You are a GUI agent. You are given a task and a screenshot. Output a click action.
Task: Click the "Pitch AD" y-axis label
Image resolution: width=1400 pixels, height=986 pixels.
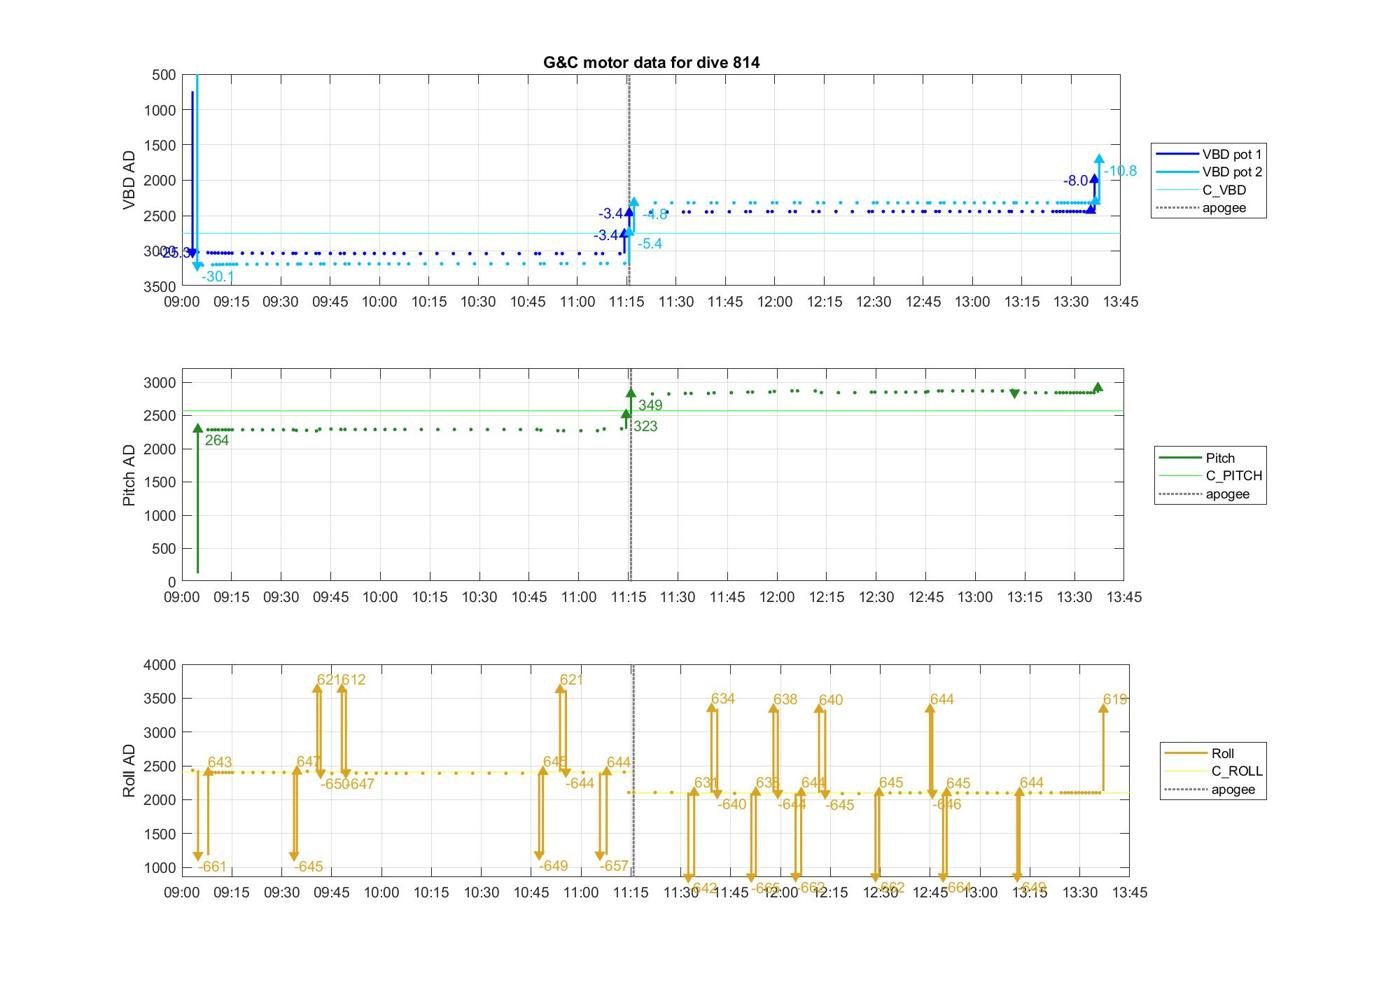point(129,475)
